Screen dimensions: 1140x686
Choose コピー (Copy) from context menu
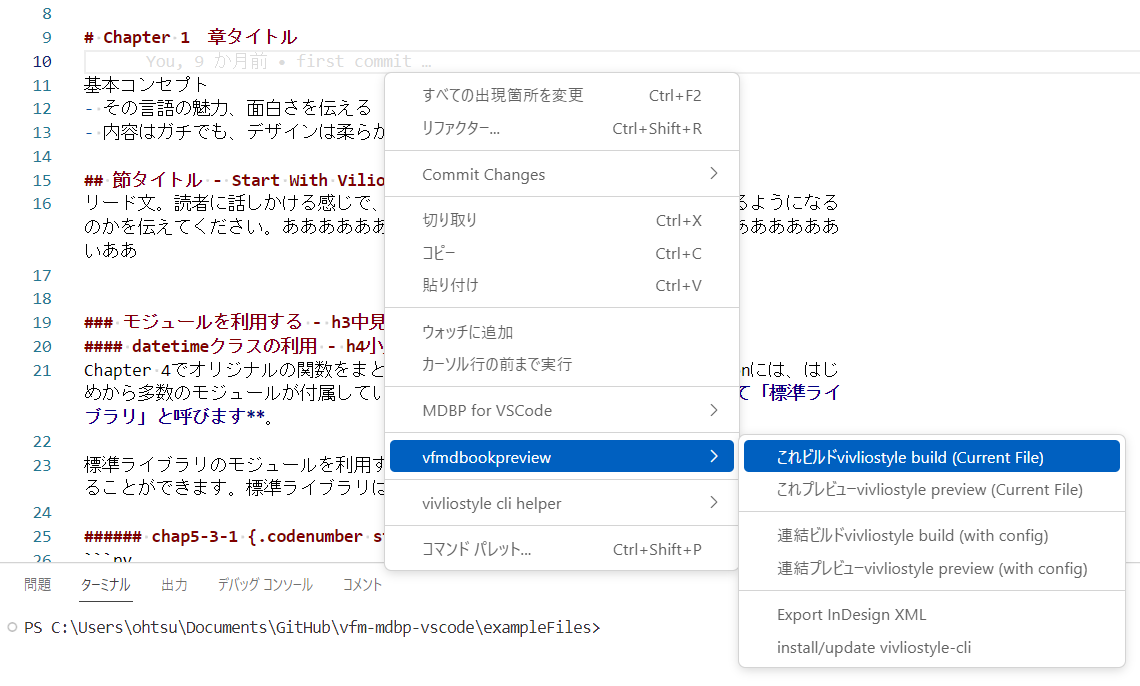pyautogui.click(x=561, y=253)
